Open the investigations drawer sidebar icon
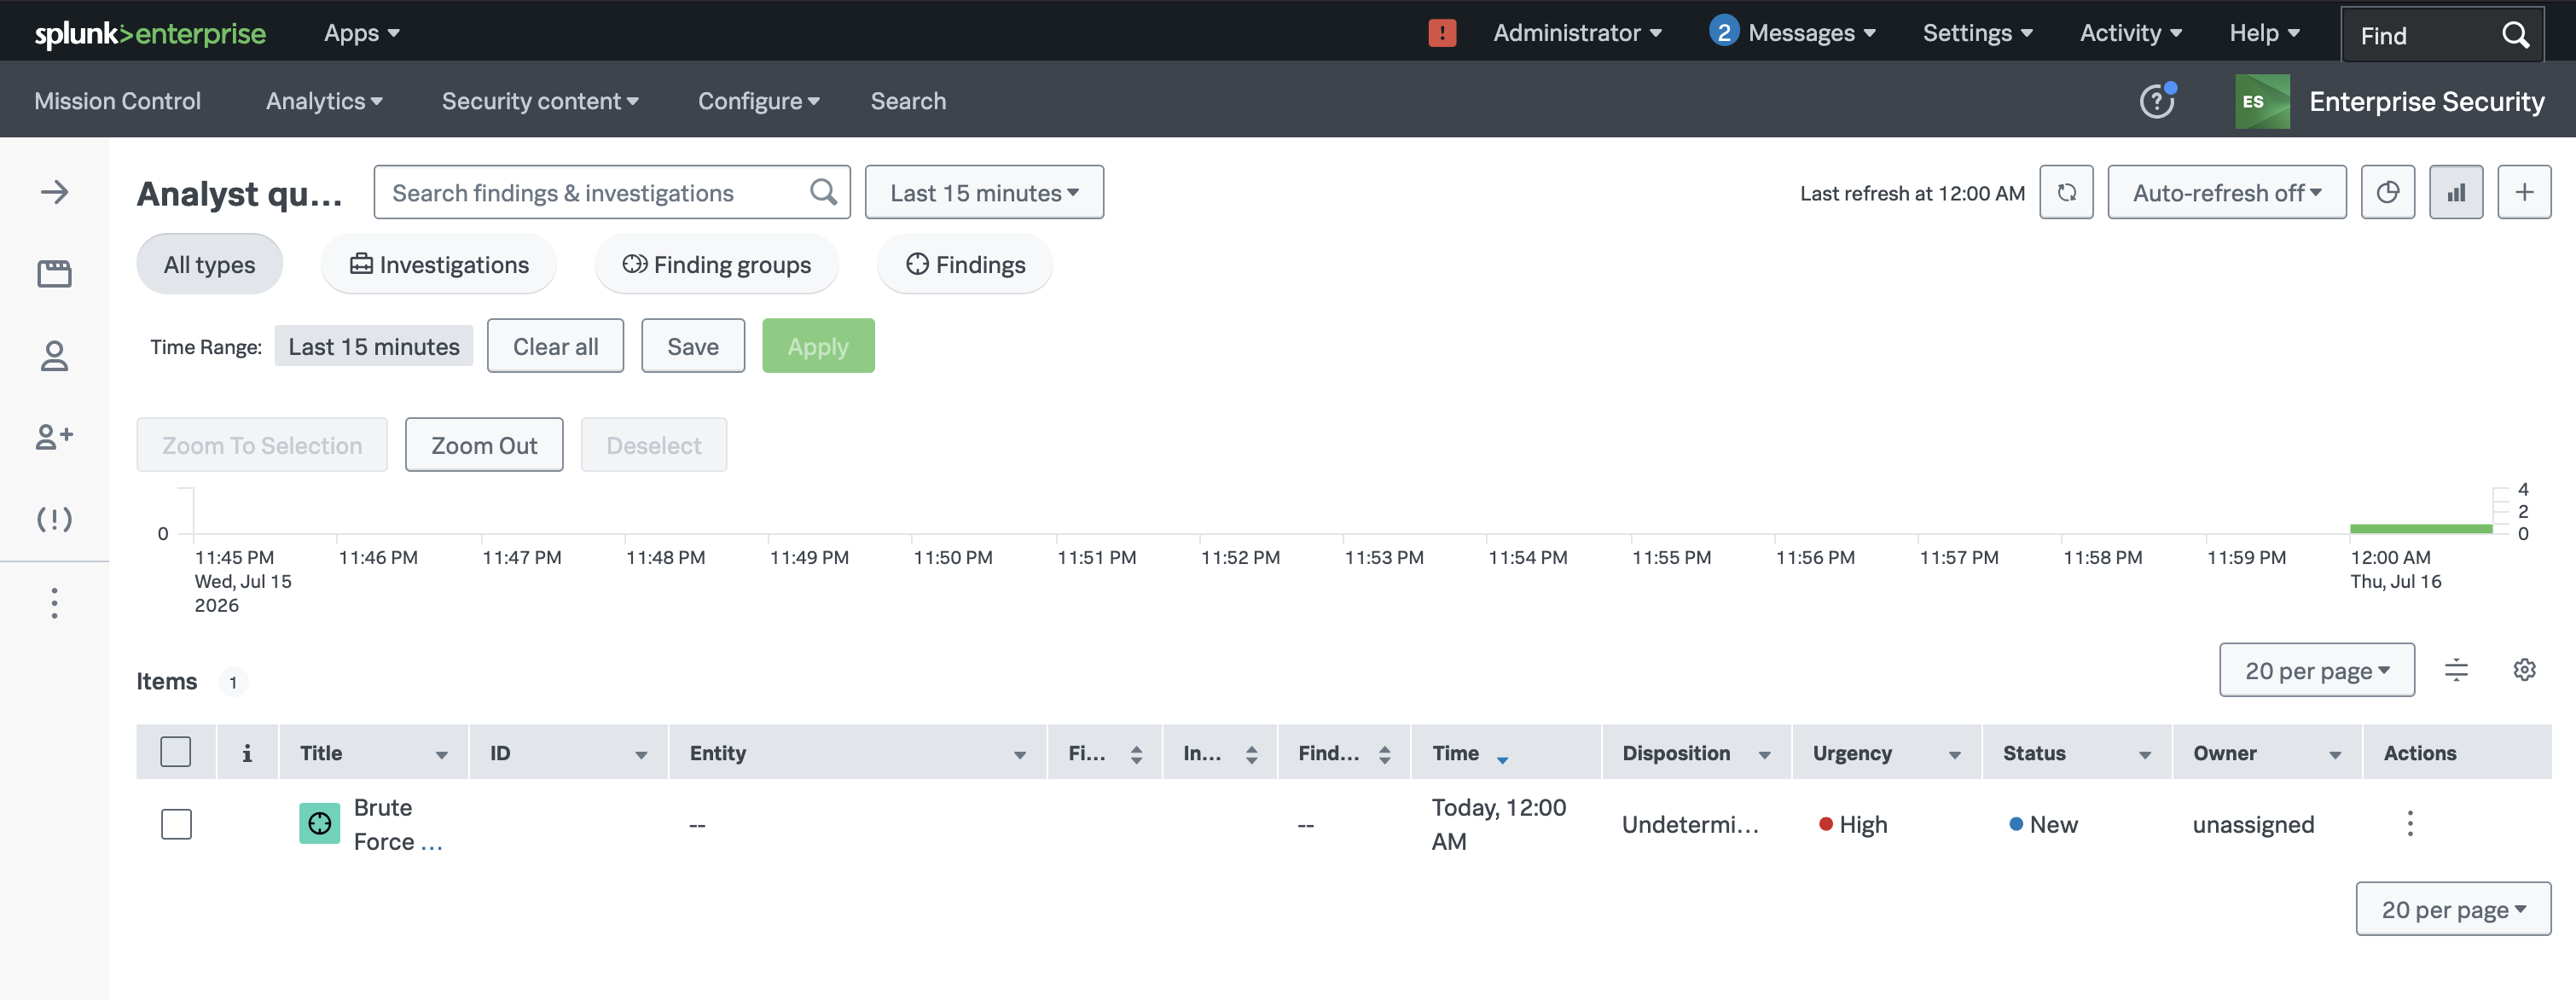Viewport: 2576px width, 1000px height. click(54, 273)
